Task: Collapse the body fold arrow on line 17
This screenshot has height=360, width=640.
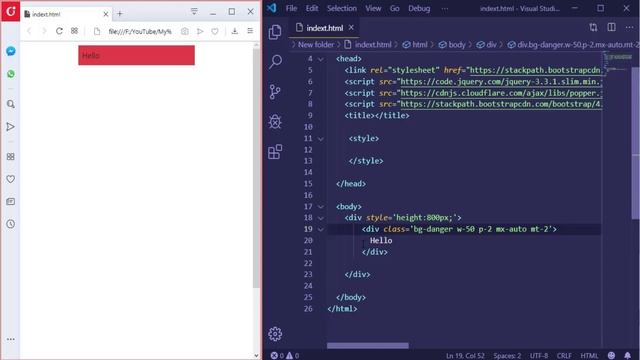Action: (x=321, y=207)
